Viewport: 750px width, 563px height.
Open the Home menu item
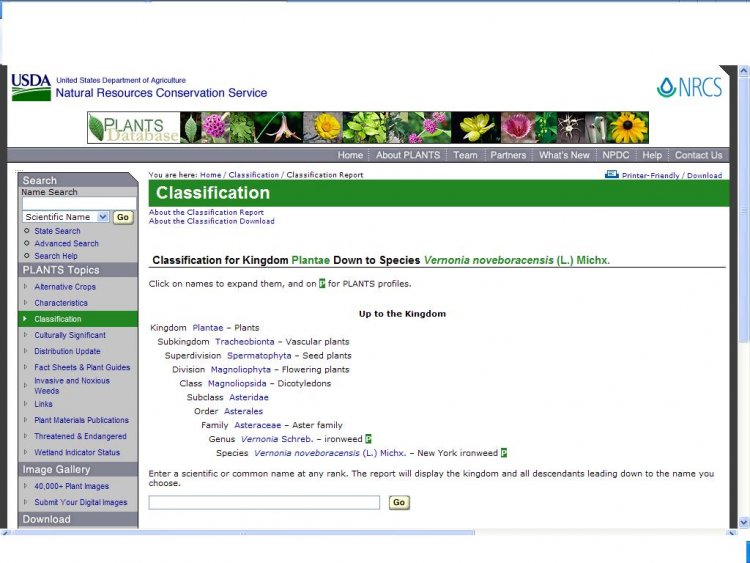[x=350, y=155]
